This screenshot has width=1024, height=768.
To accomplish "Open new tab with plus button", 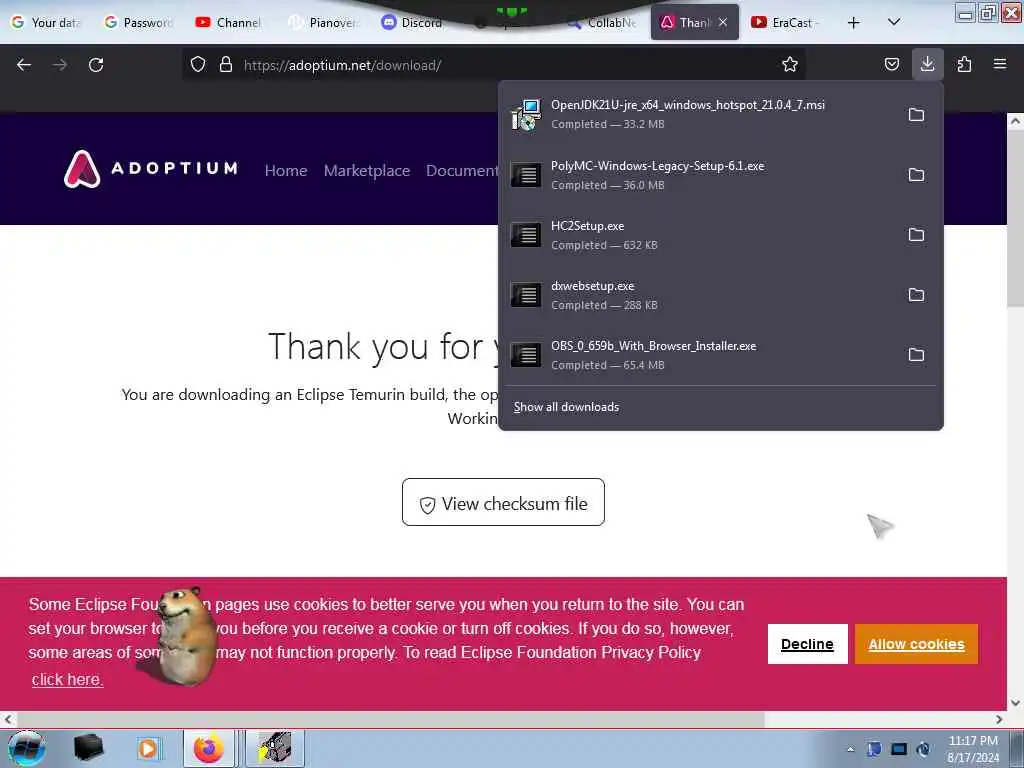I will (x=854, y=23).
